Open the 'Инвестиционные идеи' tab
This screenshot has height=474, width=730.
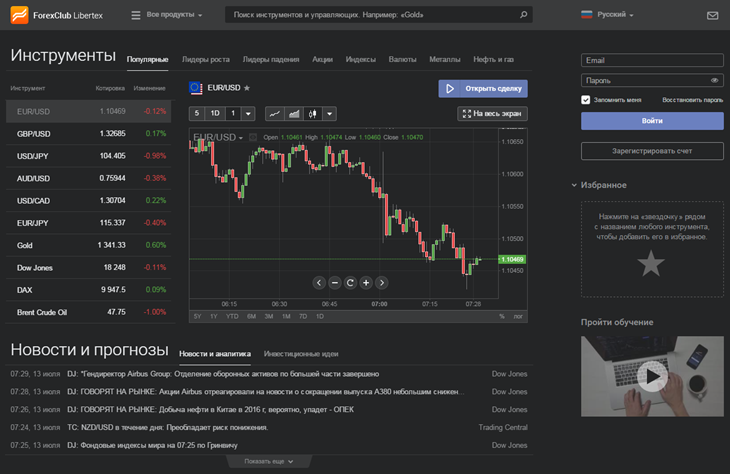[301, 354]
